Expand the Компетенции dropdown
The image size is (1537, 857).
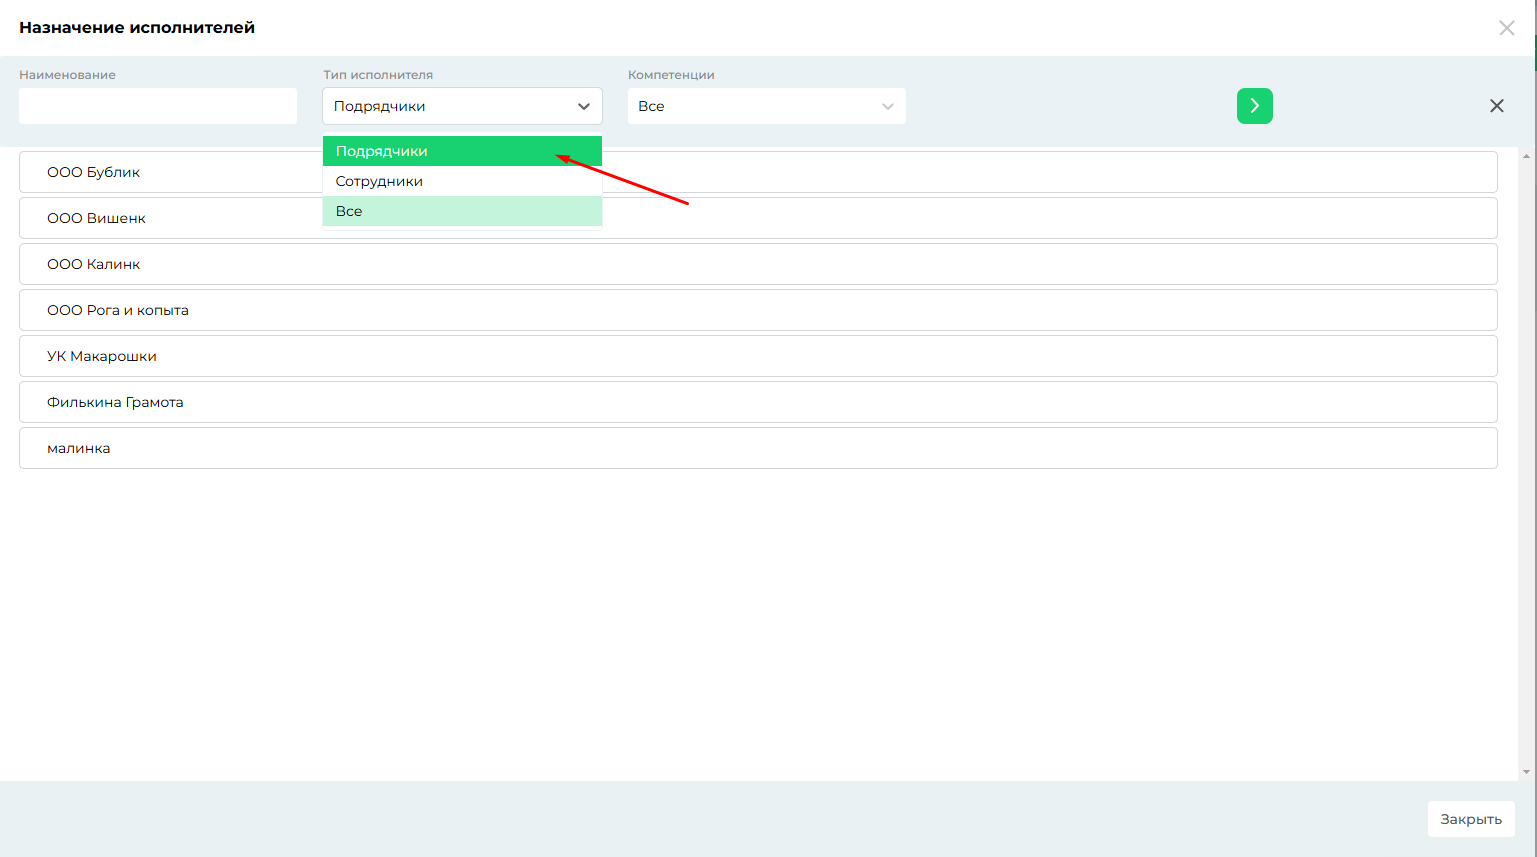coord(766,106)
